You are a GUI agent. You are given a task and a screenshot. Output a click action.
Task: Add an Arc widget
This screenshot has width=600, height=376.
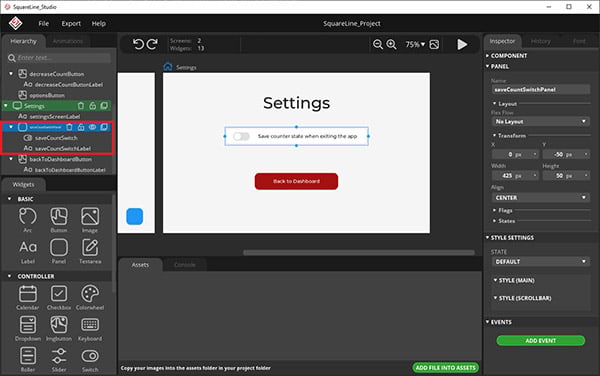point(28,220)
